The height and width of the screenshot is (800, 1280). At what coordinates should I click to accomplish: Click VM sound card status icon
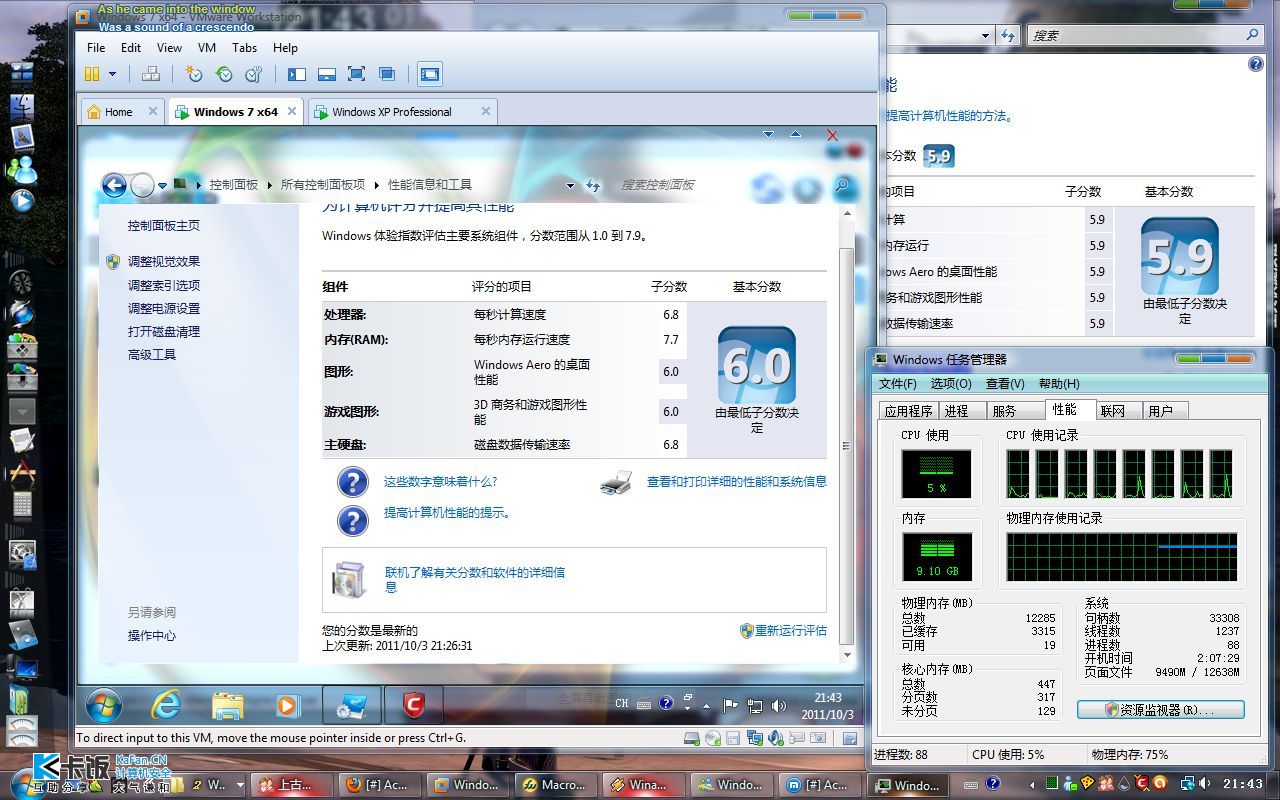tap(775, 738)
